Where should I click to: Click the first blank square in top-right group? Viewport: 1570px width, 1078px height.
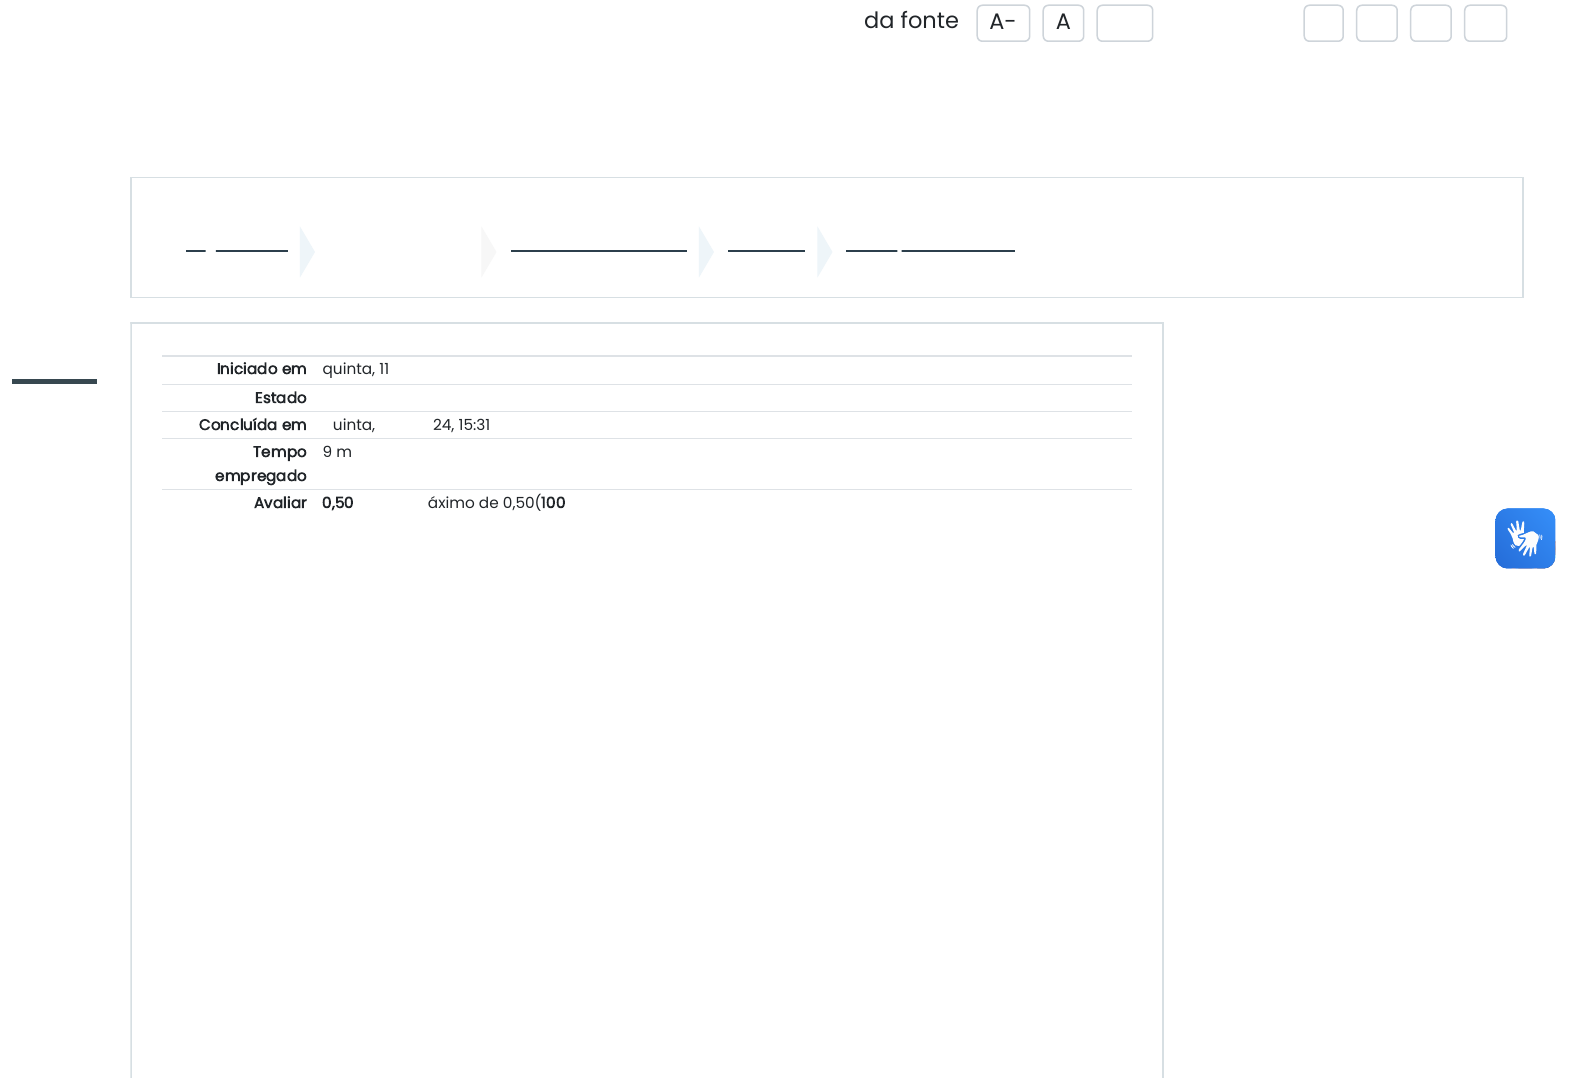[x=1323, y=23]
